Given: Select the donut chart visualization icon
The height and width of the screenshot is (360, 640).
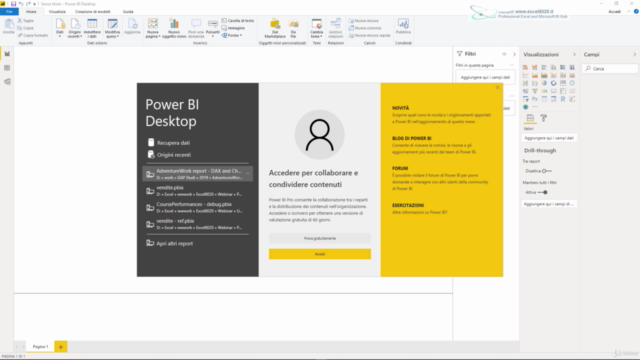Looking at the screenshot, I should (x=553, y=83).
